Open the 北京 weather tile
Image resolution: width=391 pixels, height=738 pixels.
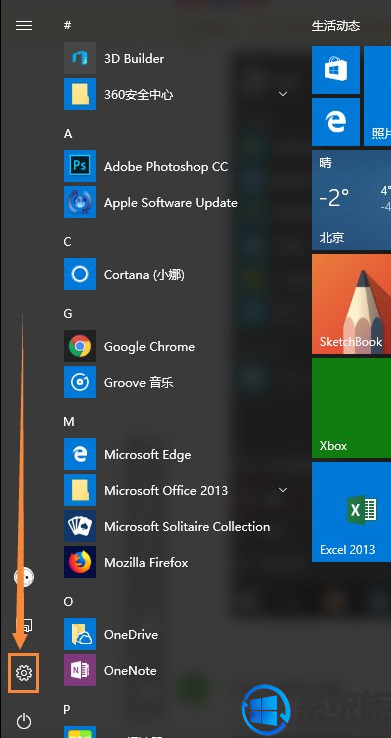(351, 200)
